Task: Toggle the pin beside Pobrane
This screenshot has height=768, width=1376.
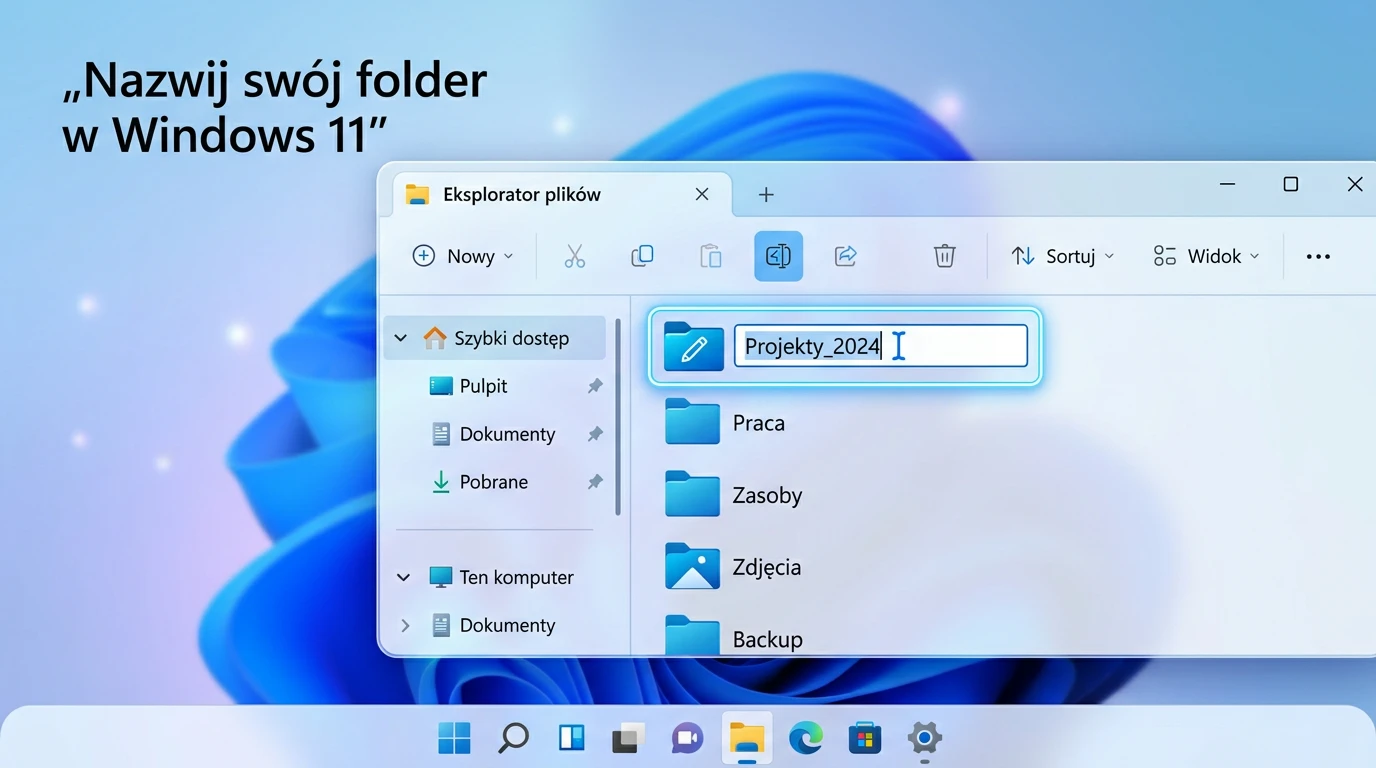Action: [595, 482]
